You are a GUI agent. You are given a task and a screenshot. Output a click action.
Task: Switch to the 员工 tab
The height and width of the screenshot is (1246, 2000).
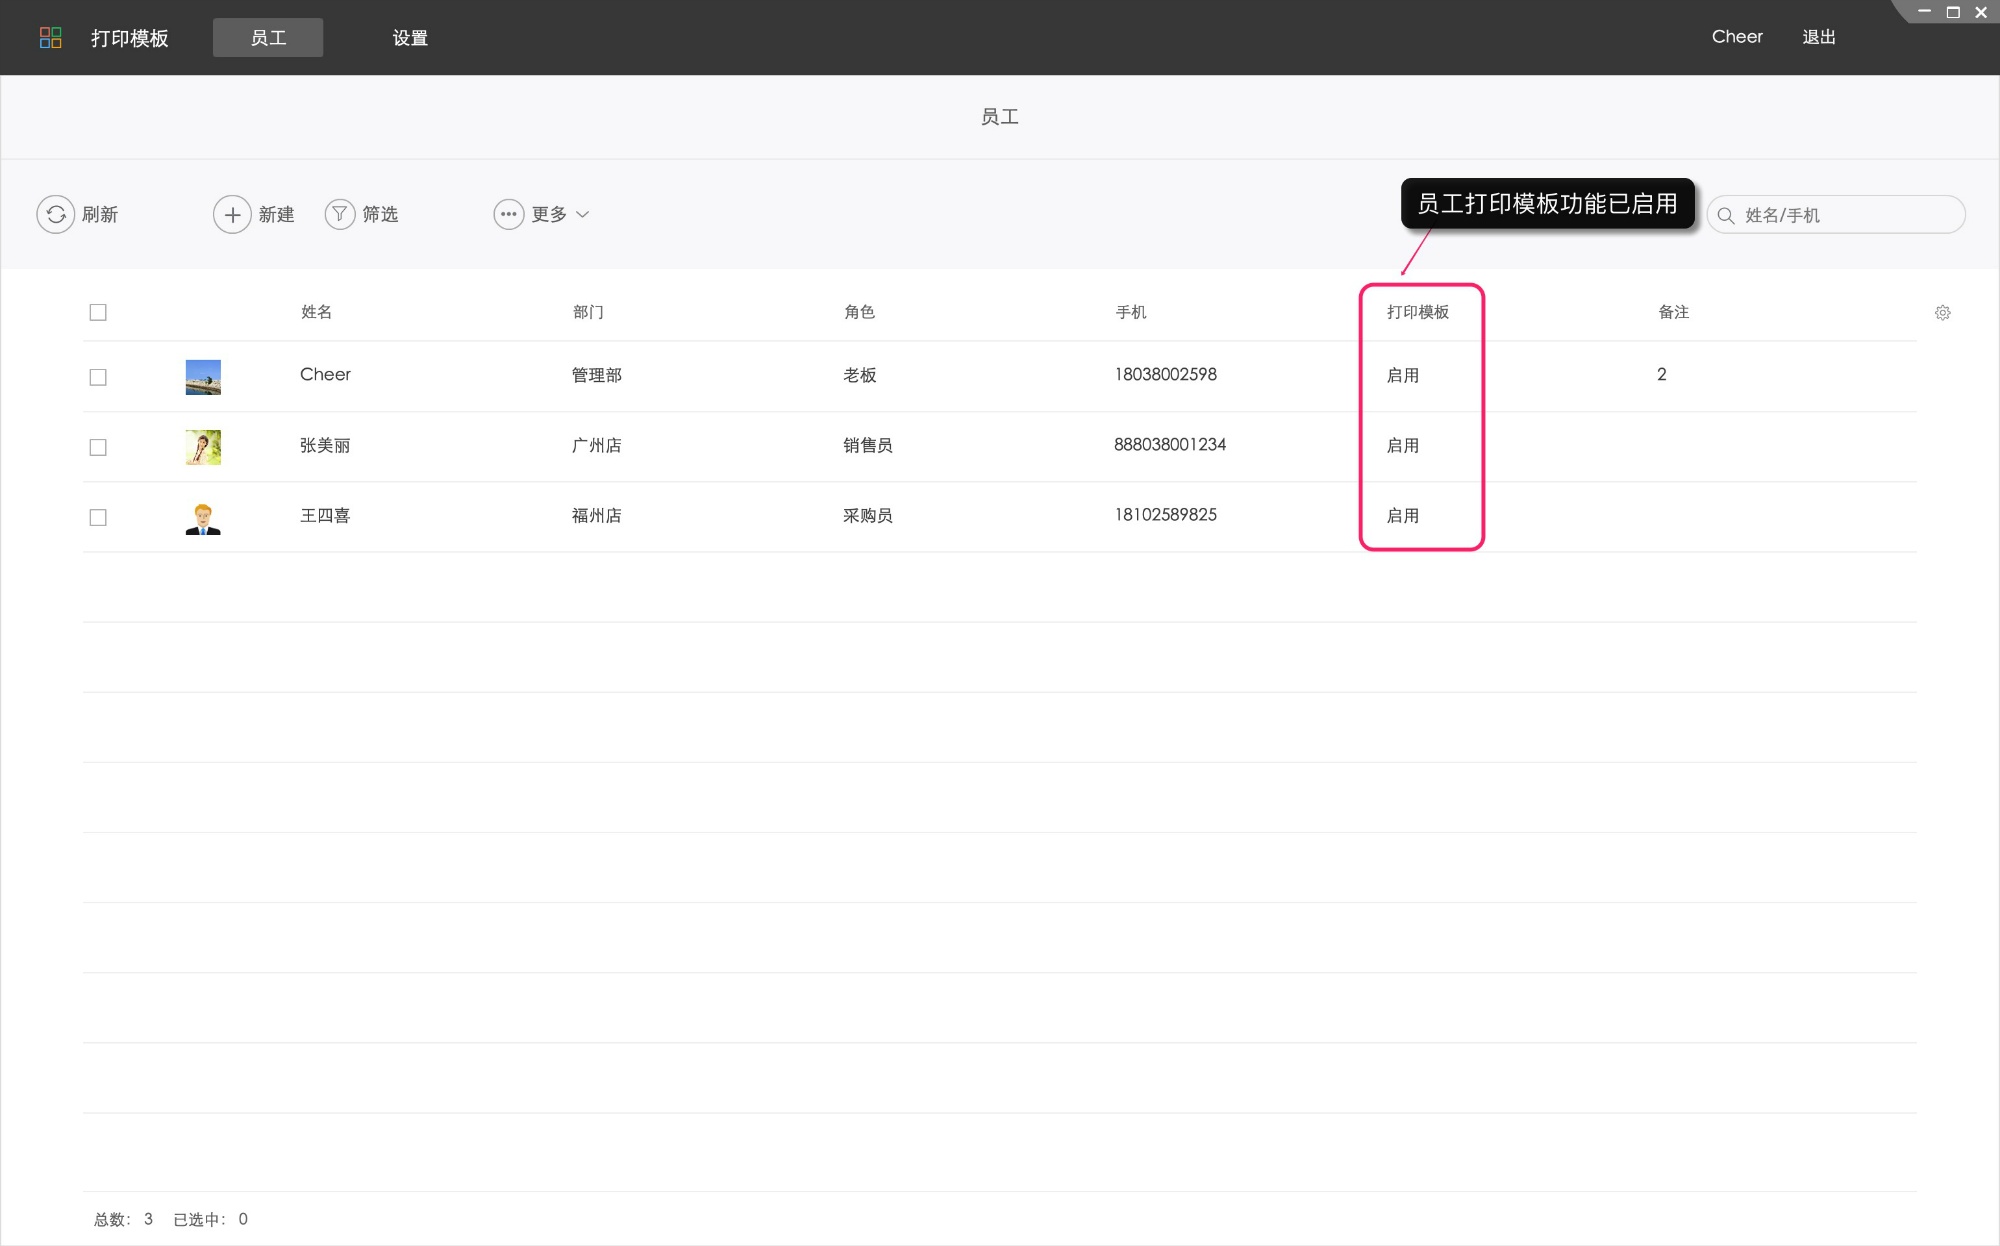[268, 38]
